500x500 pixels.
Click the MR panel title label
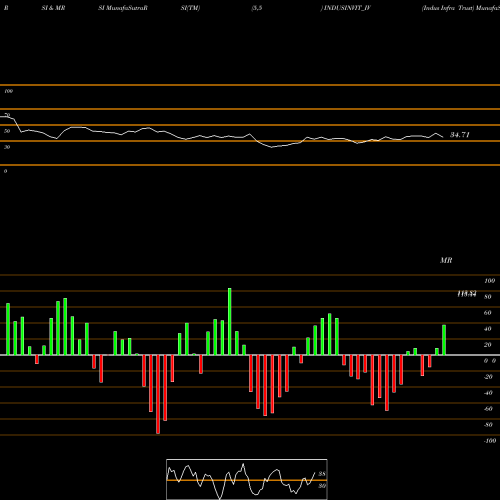pyautogui.click(x=446, y=260)
